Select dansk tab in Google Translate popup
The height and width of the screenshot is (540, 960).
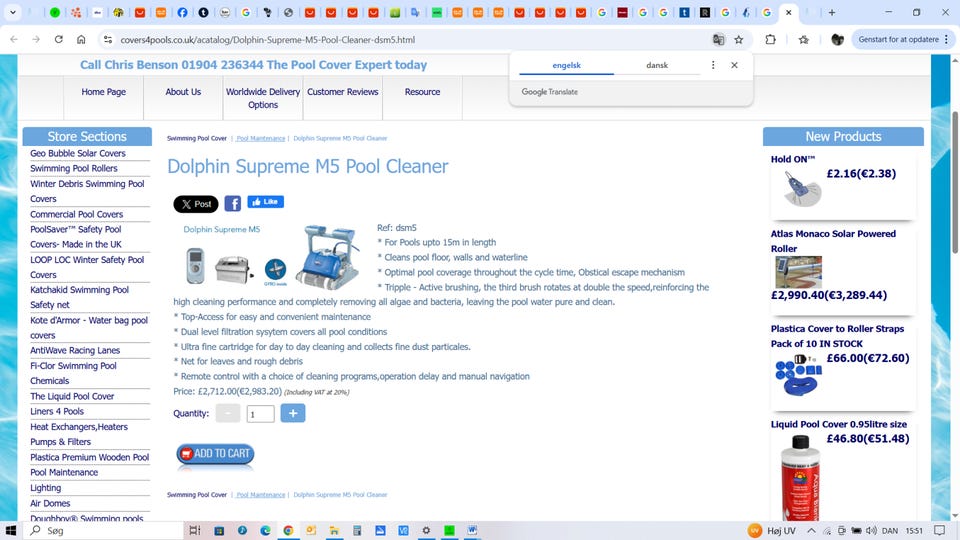(657, 65)
